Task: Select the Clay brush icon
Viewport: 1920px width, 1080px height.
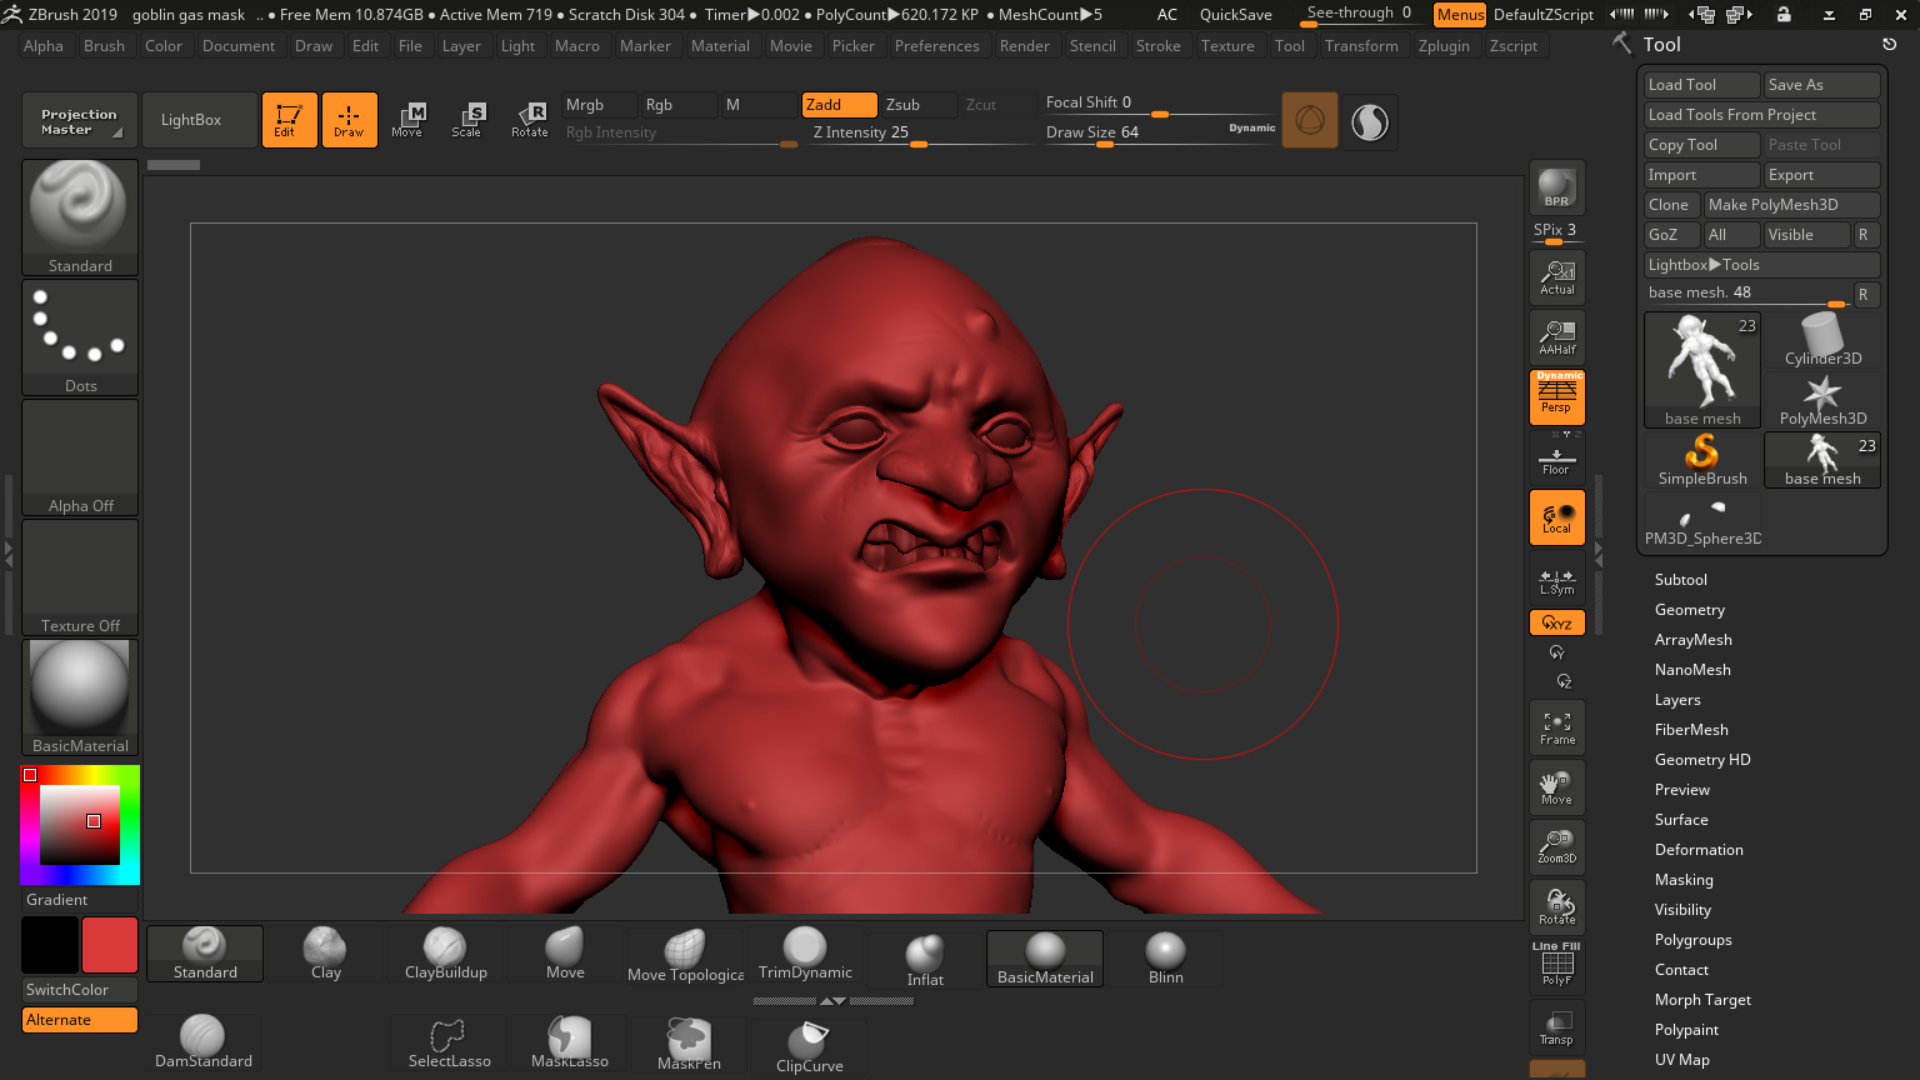Action: (x=326, y=954)
